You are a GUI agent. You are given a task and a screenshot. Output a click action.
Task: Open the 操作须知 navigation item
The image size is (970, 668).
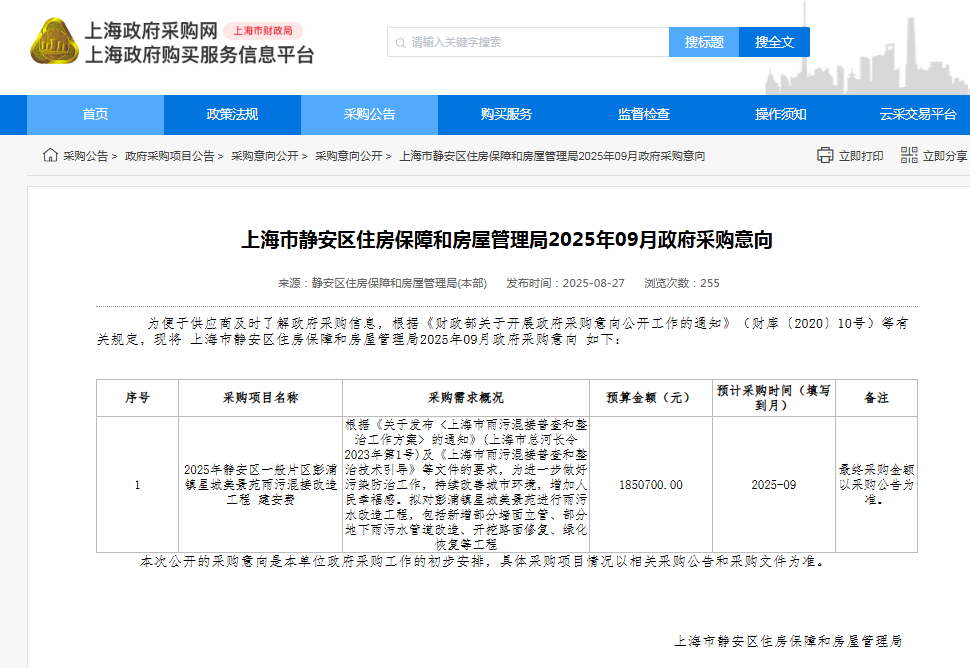point(780,114)
